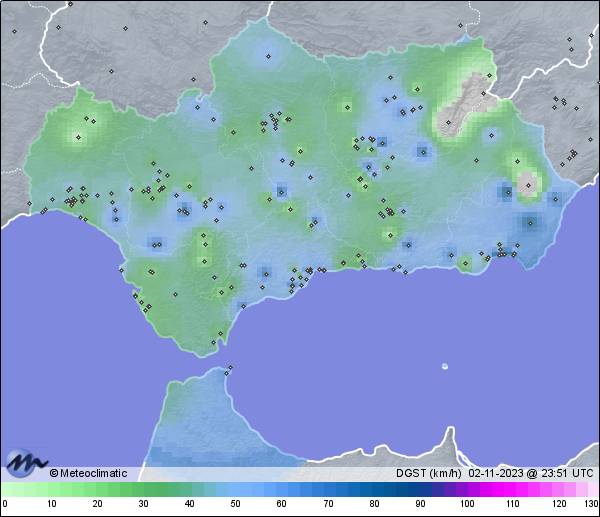600x517 pixels.
Task: Click the 50 label on the wind scale
Action: pos(235,504)
